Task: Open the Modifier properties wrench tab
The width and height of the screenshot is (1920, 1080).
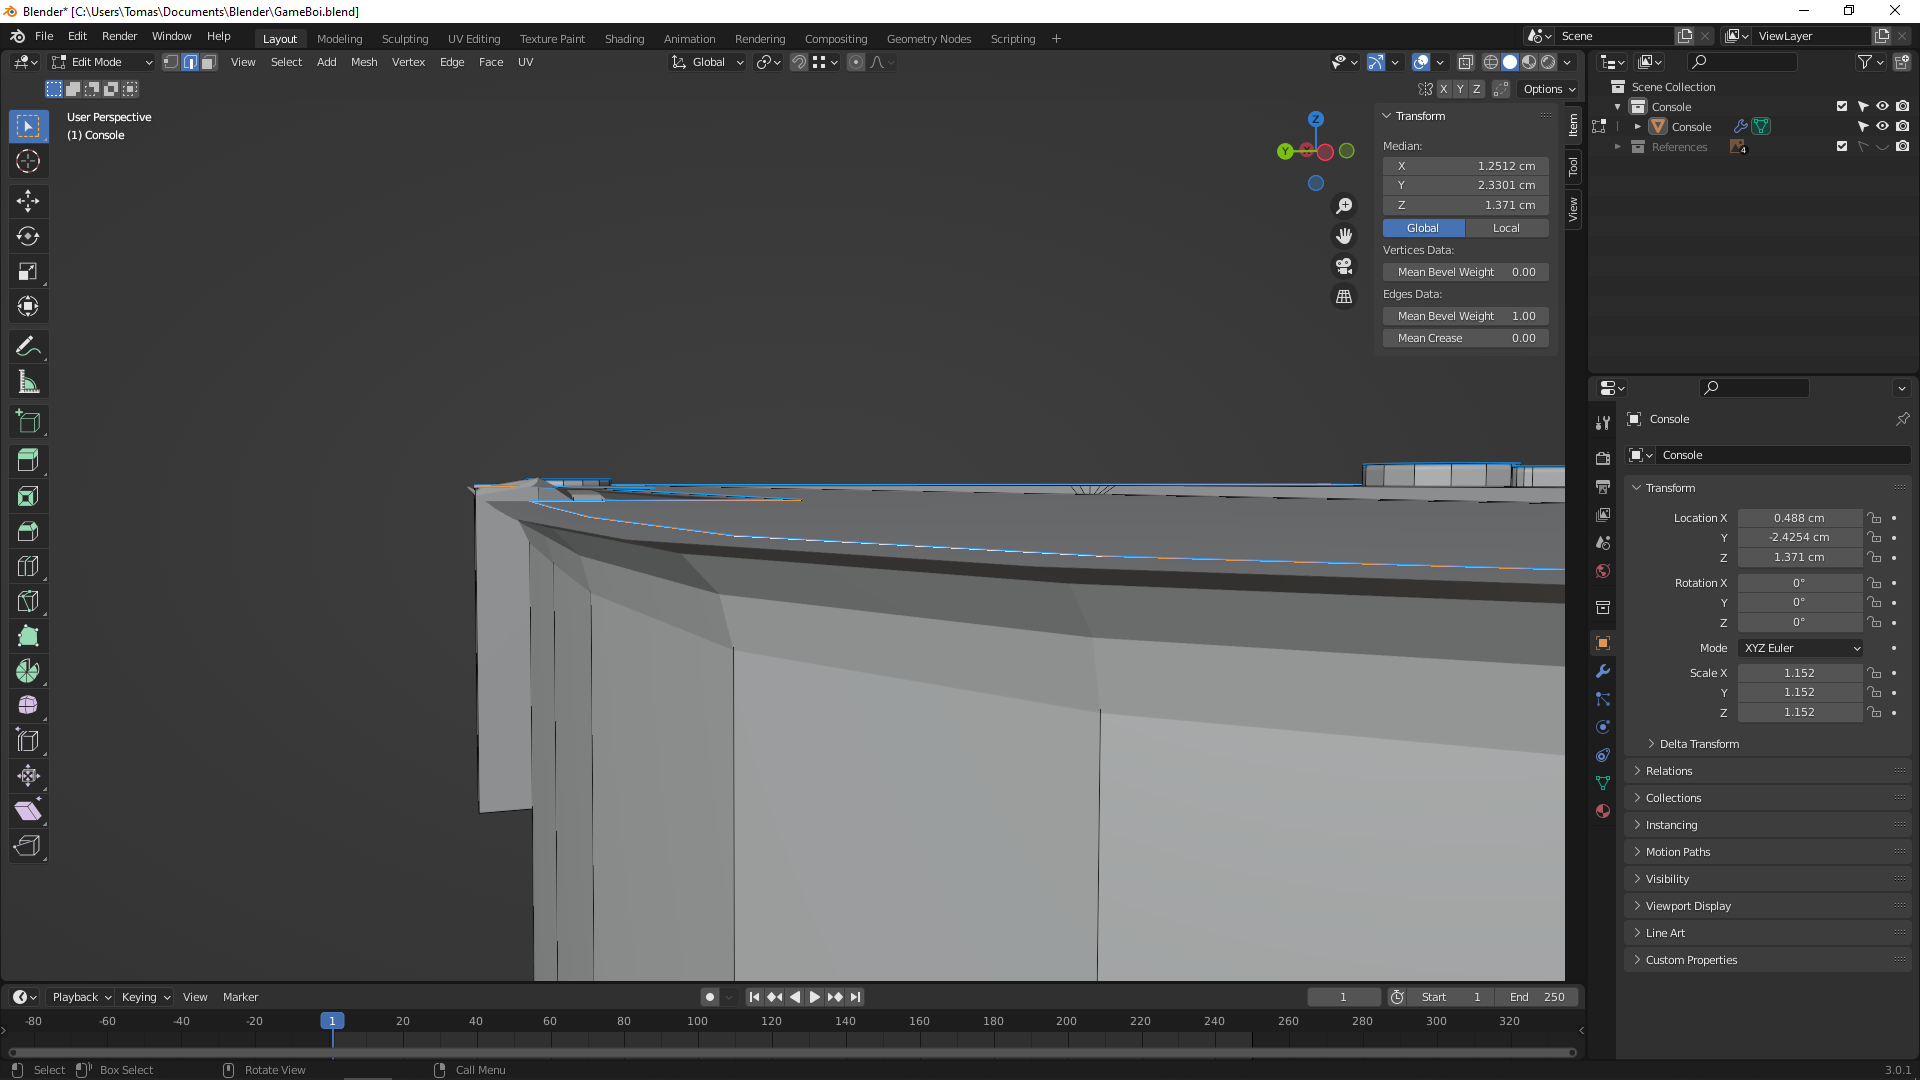Action: point(1603,671)
